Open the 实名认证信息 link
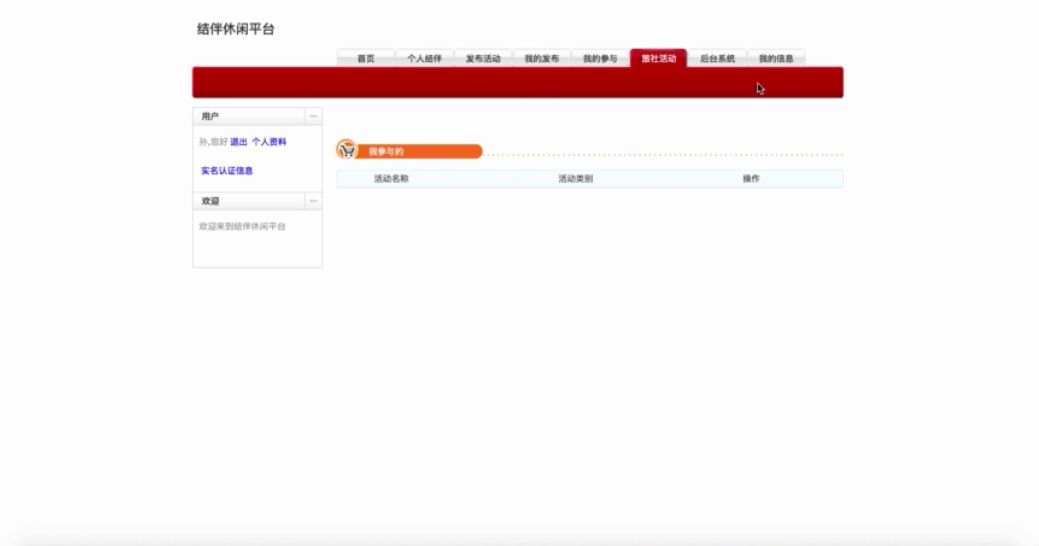Image resolution: width=1039 pixels, height=546 pixels. 227,171
